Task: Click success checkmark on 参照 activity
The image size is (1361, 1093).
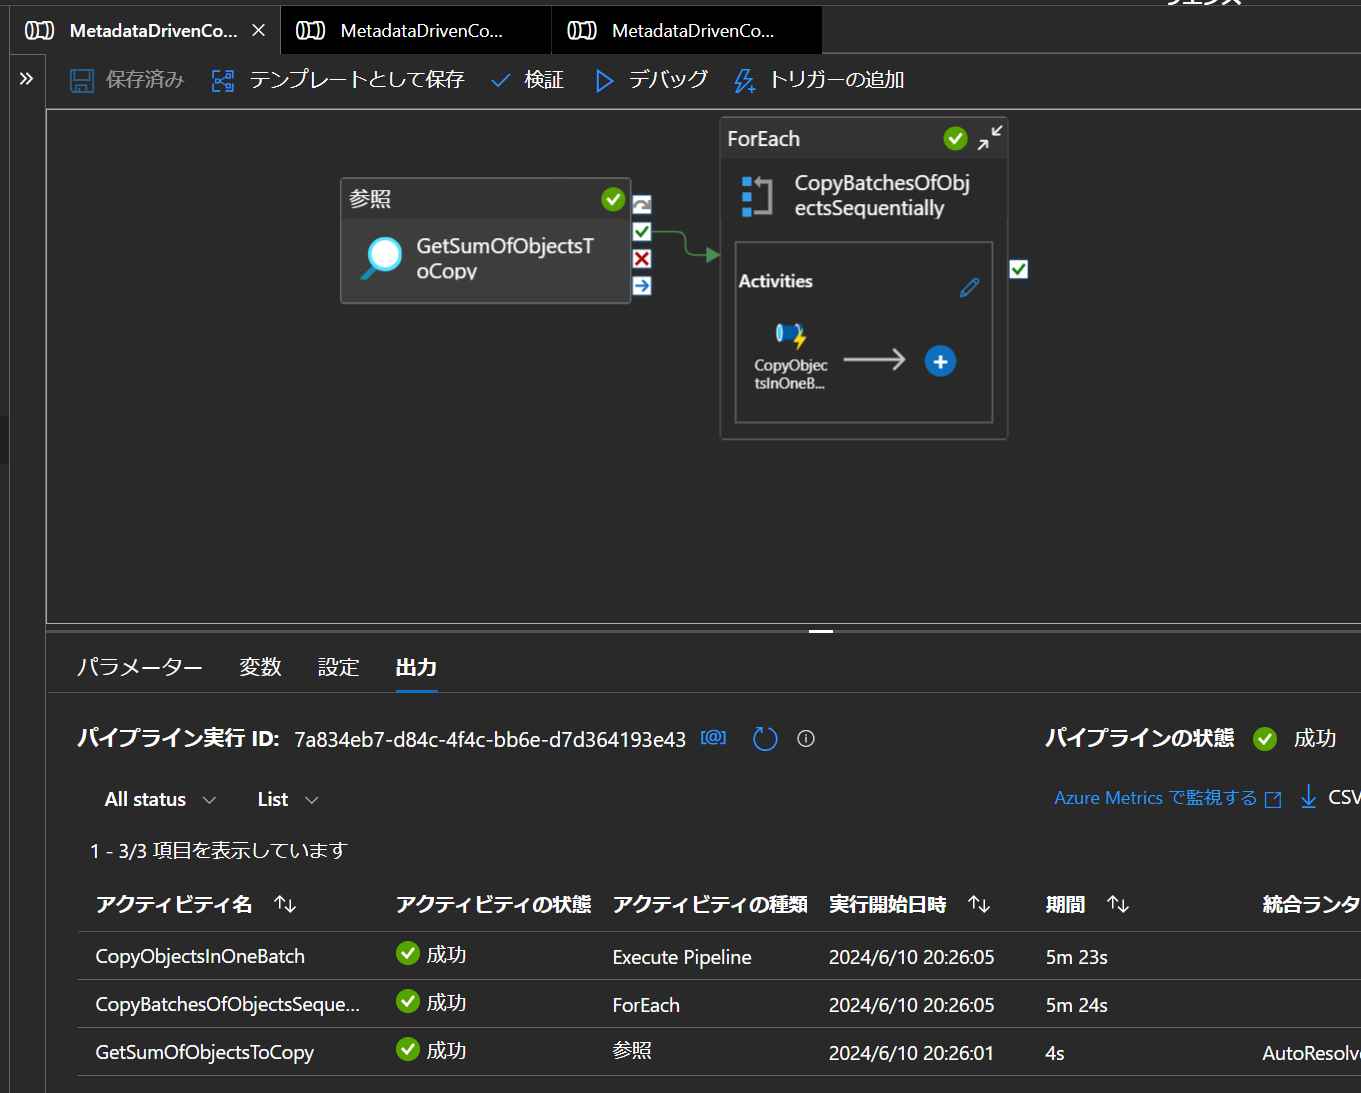Action: click(x=613, y=199)
